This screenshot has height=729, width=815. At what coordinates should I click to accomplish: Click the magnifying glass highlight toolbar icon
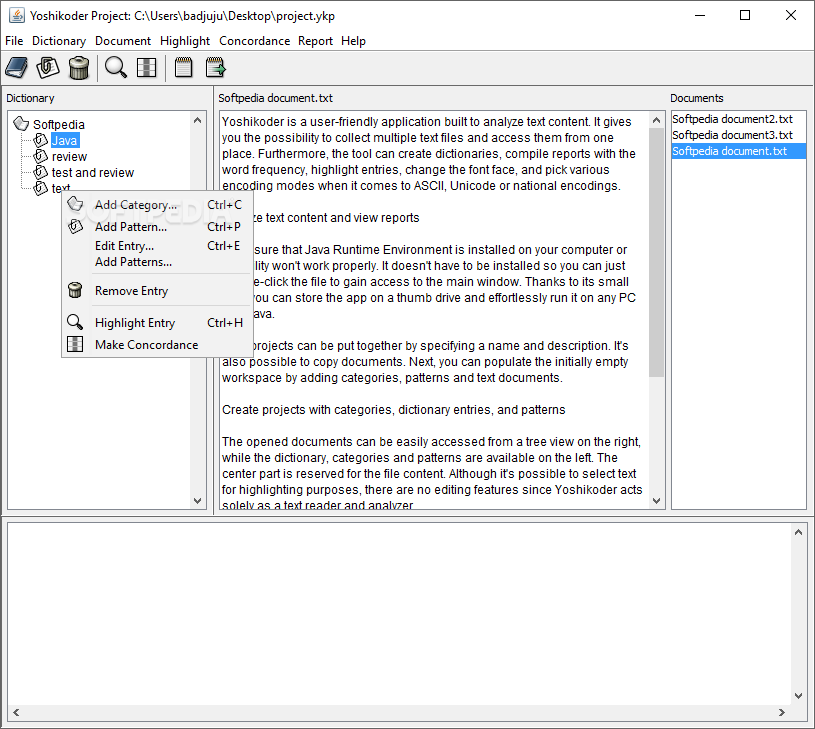(x=115, y=68)
